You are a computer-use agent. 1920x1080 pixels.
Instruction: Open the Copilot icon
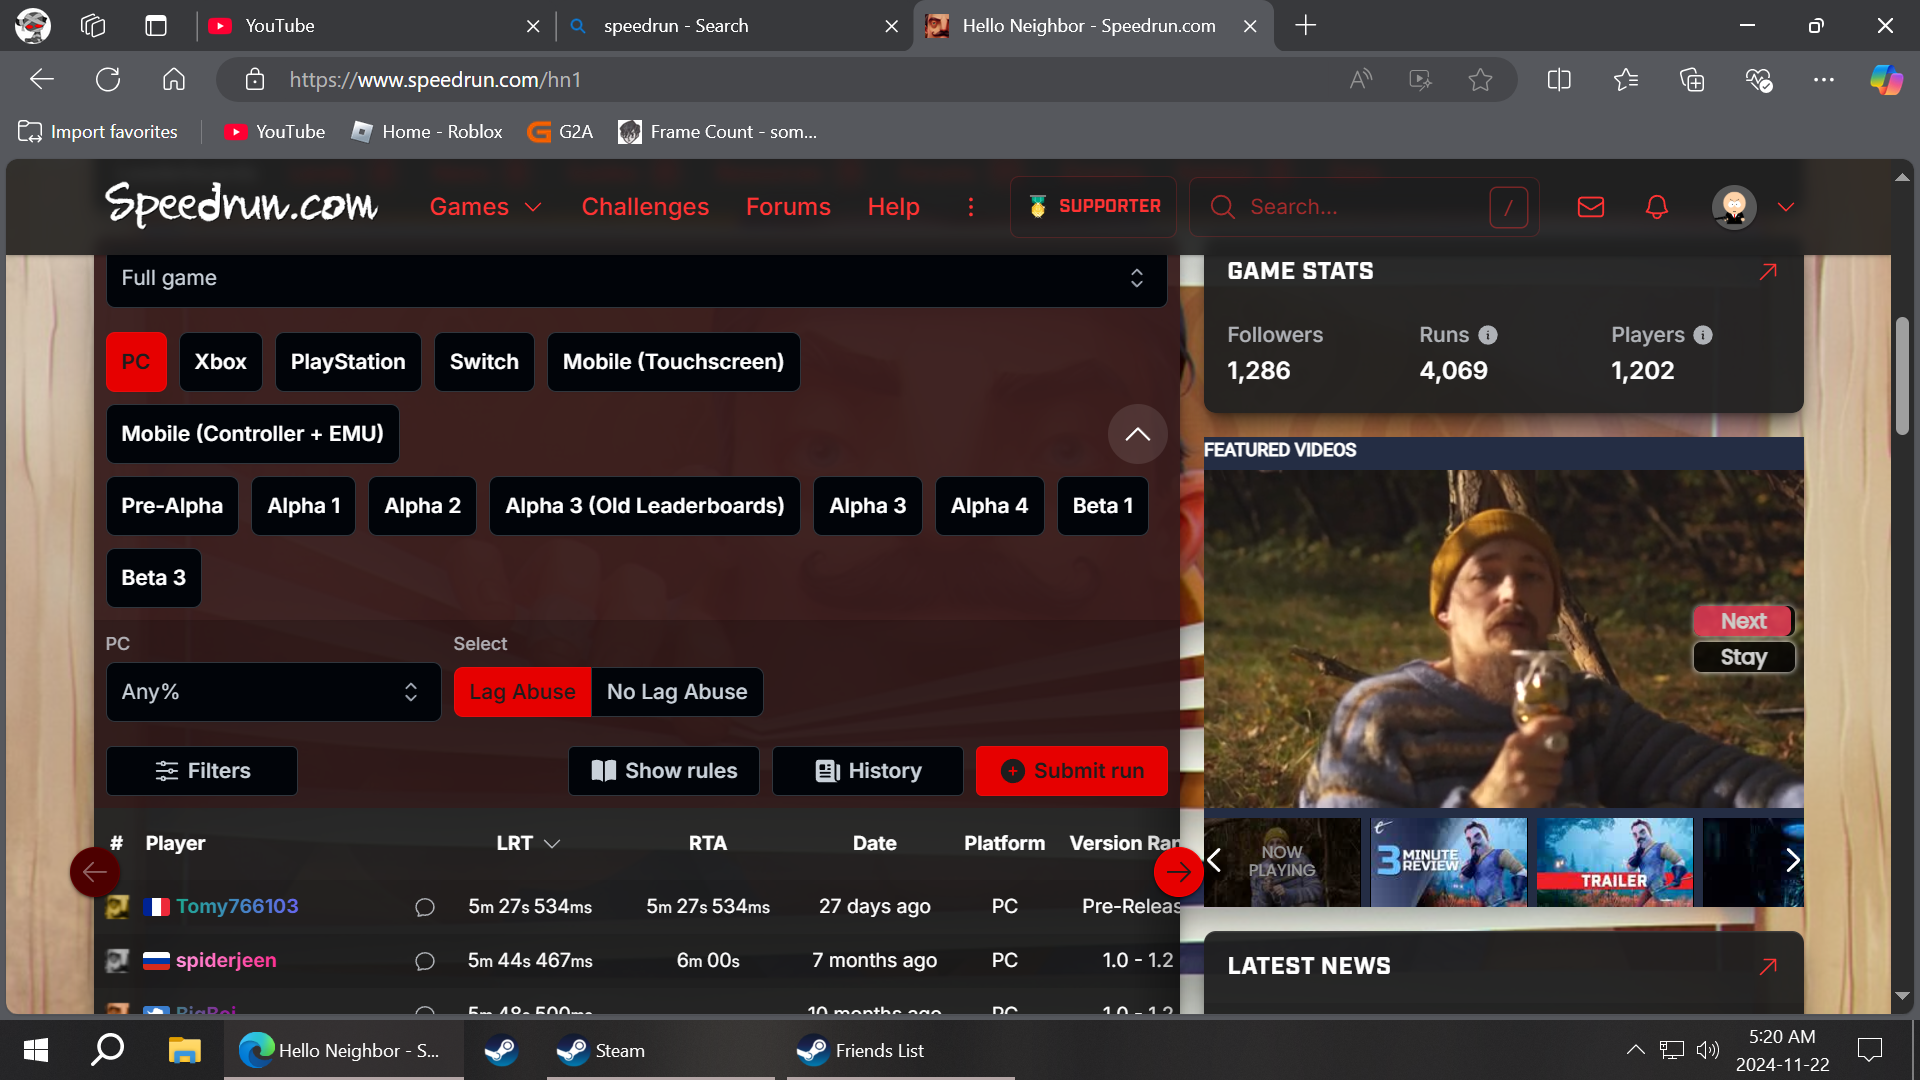[x=1886, y=80]
